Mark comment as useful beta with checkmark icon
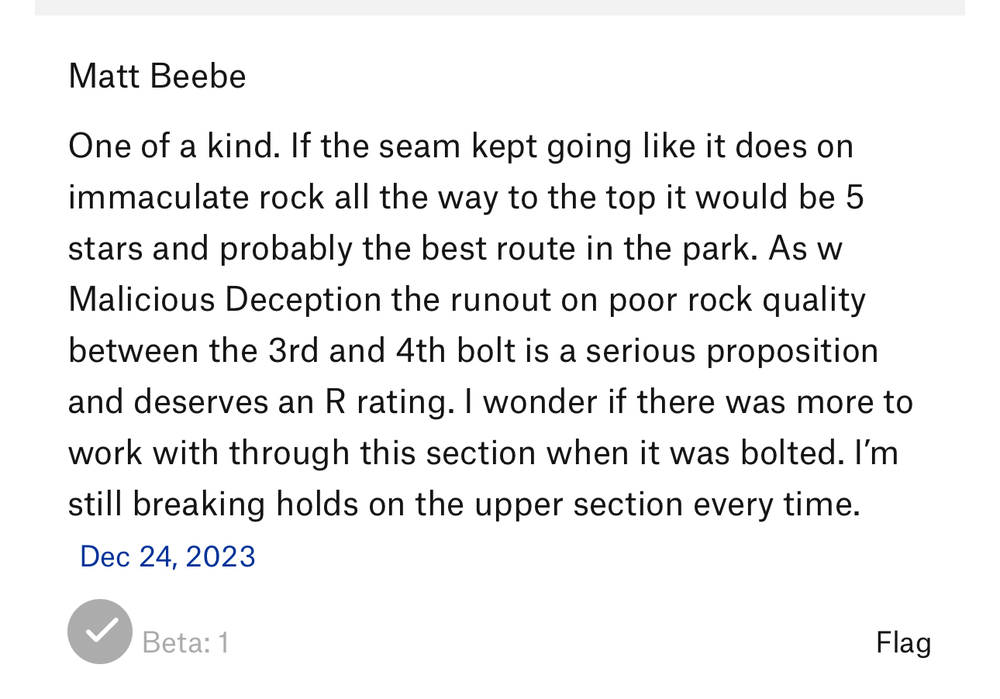Screen dimensions: 1000x699 tap(100, 631)
